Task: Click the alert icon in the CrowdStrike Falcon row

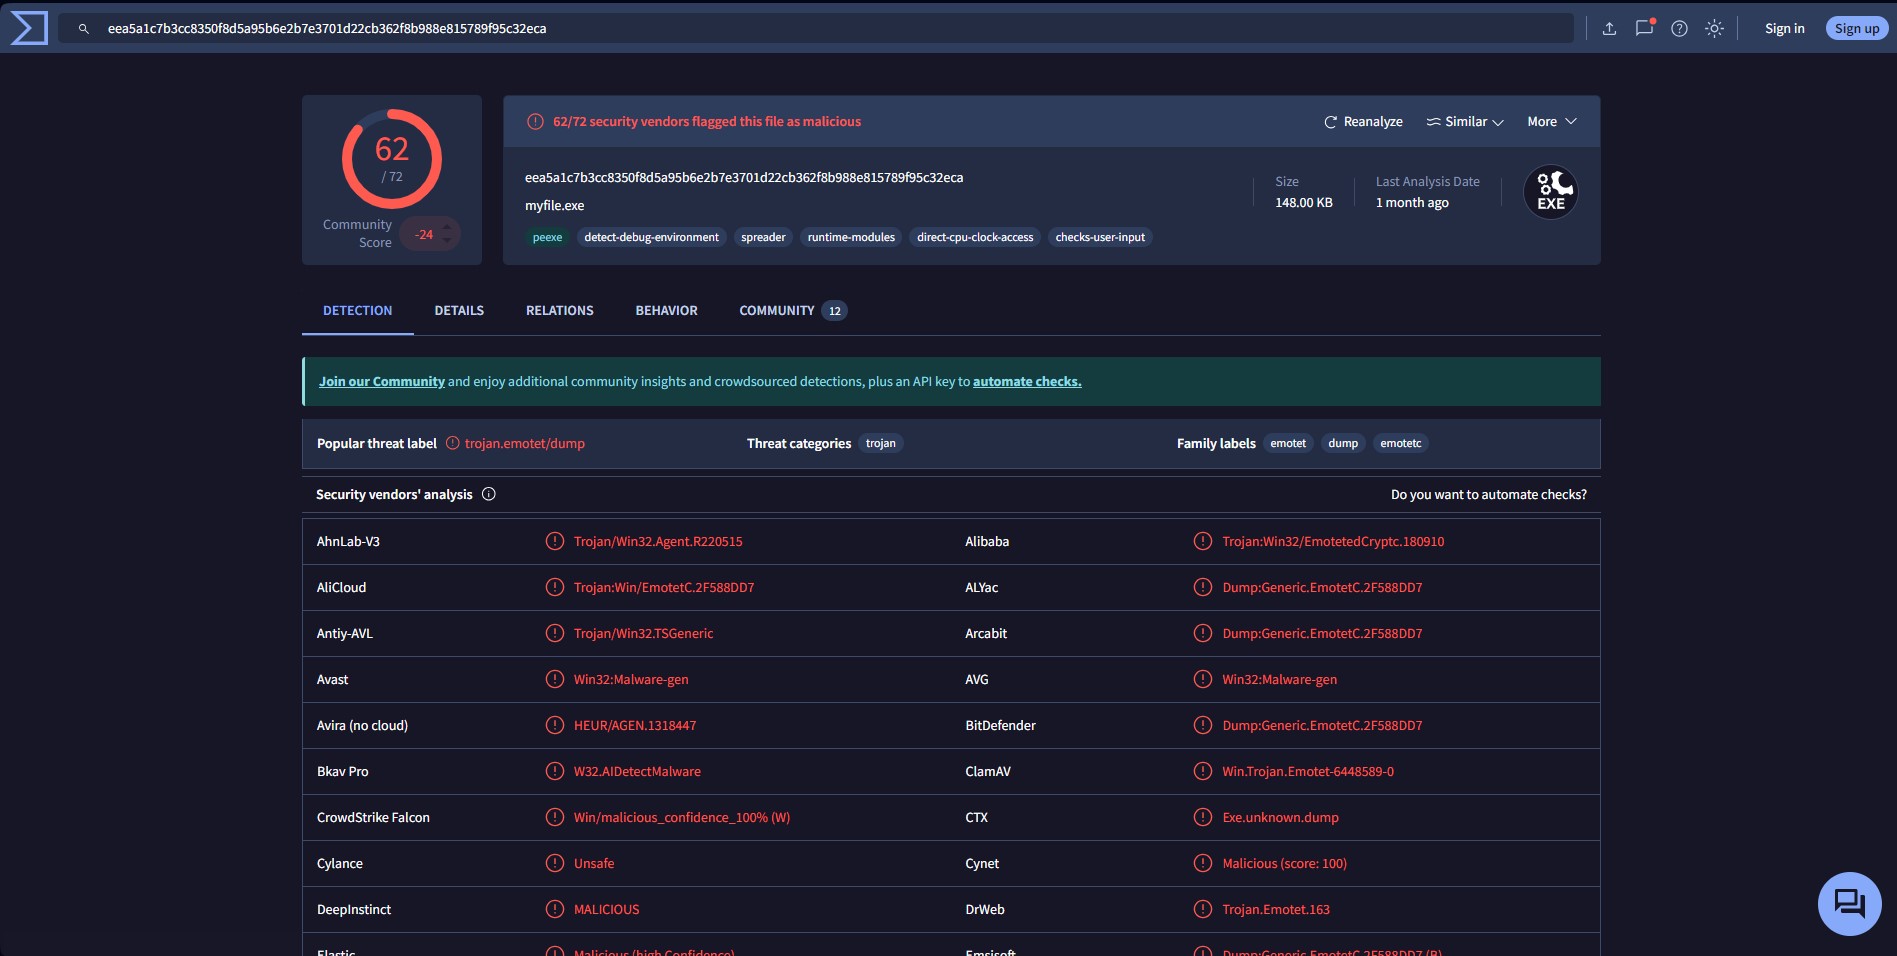Action: (x=555, y=817)
